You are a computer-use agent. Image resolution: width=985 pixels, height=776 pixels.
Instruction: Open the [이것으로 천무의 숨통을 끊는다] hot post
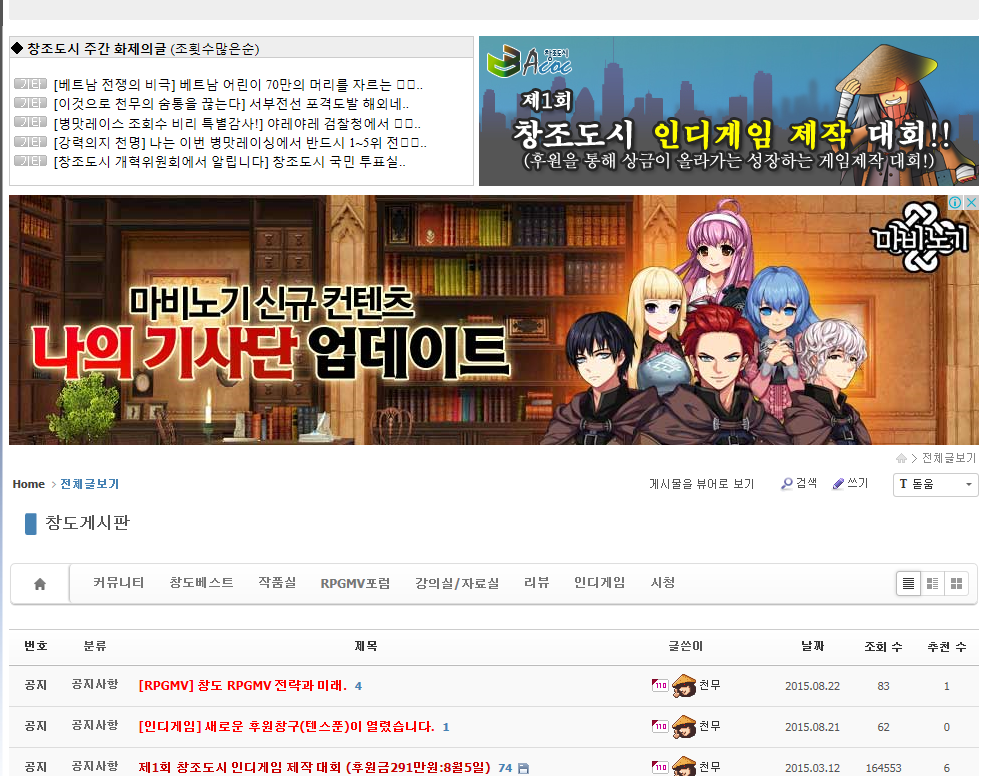click(x=231, y=104)
